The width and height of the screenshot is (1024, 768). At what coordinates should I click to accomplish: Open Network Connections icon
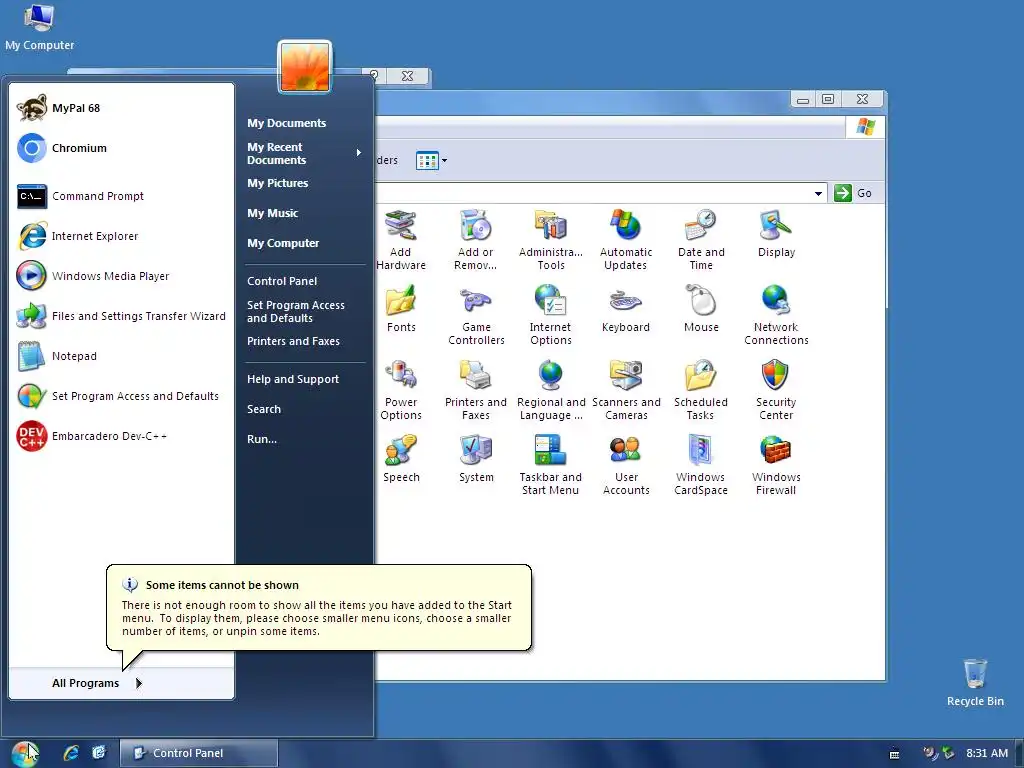776,315
